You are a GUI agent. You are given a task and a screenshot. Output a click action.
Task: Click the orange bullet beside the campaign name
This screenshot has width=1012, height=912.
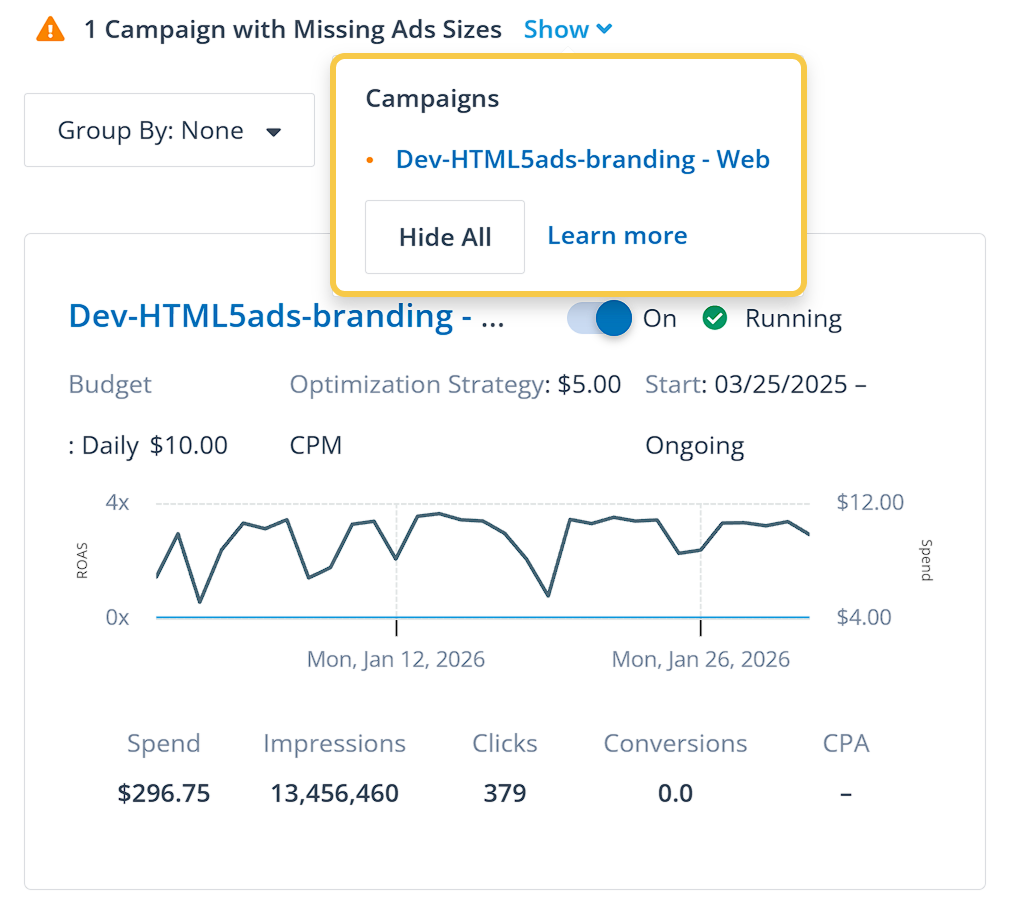click(x=370, y=160)
